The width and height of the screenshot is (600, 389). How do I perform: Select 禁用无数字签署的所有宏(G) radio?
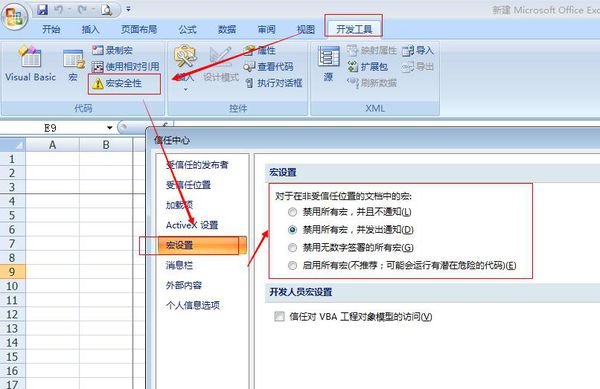click(292, 248)
